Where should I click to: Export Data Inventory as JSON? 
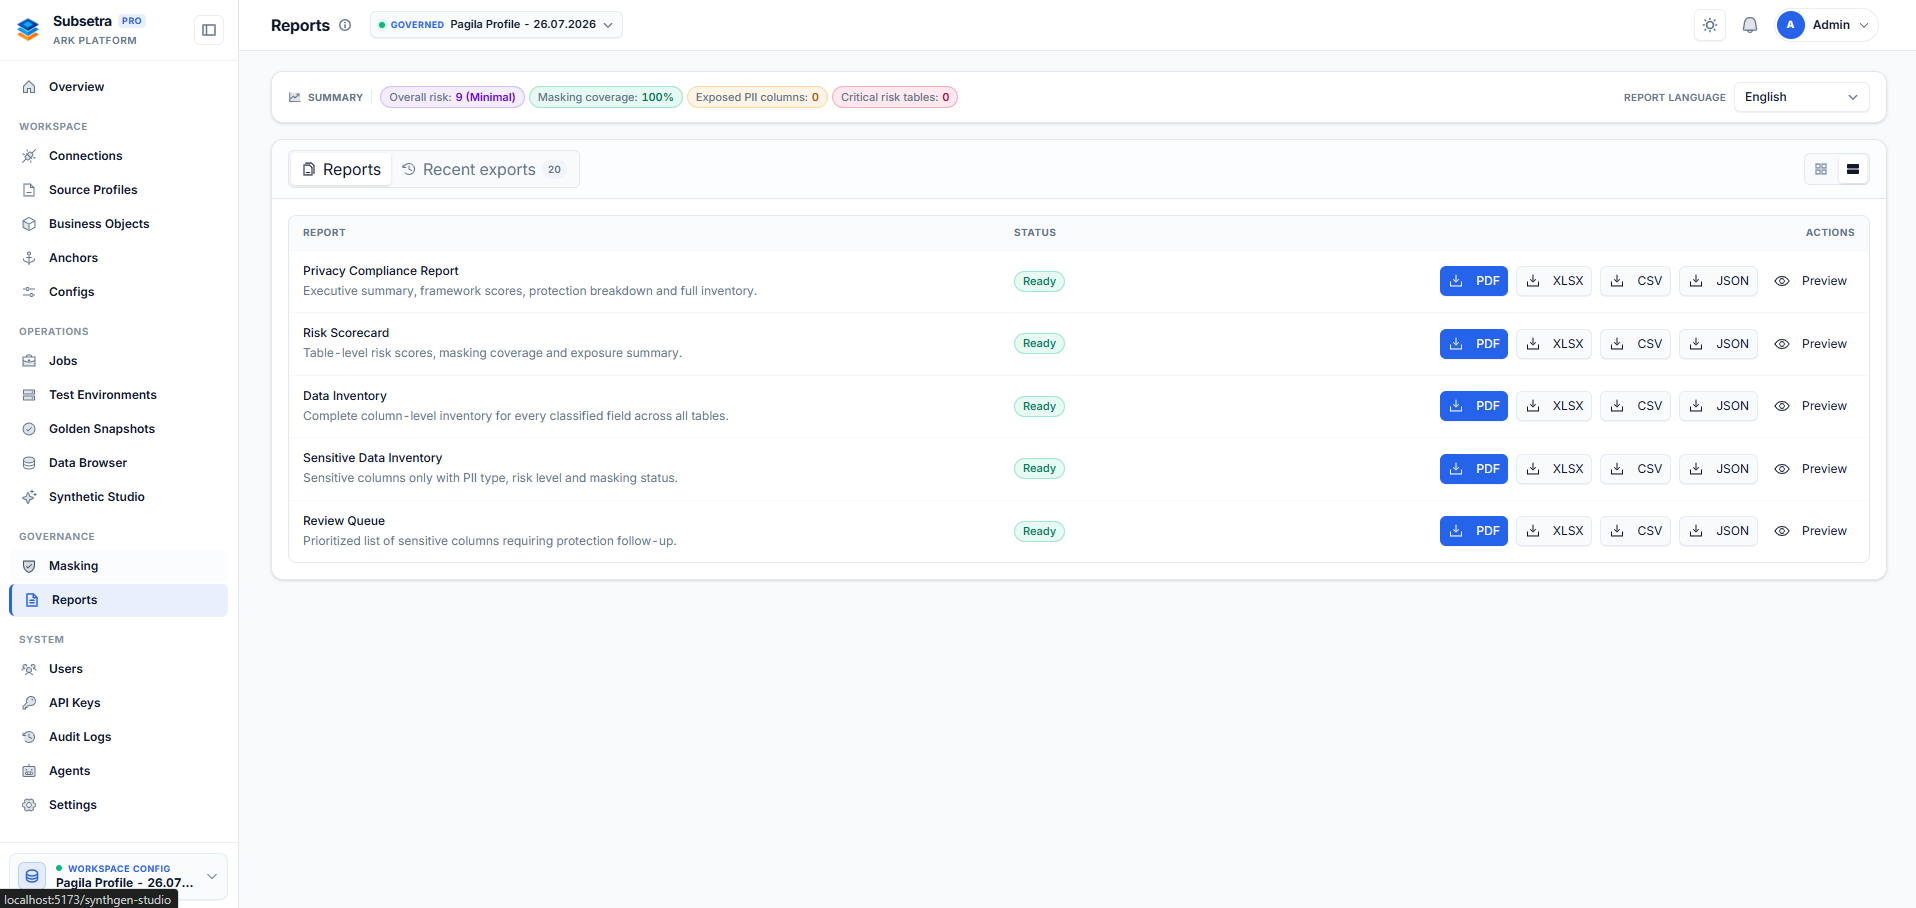tap(1718, 406)
